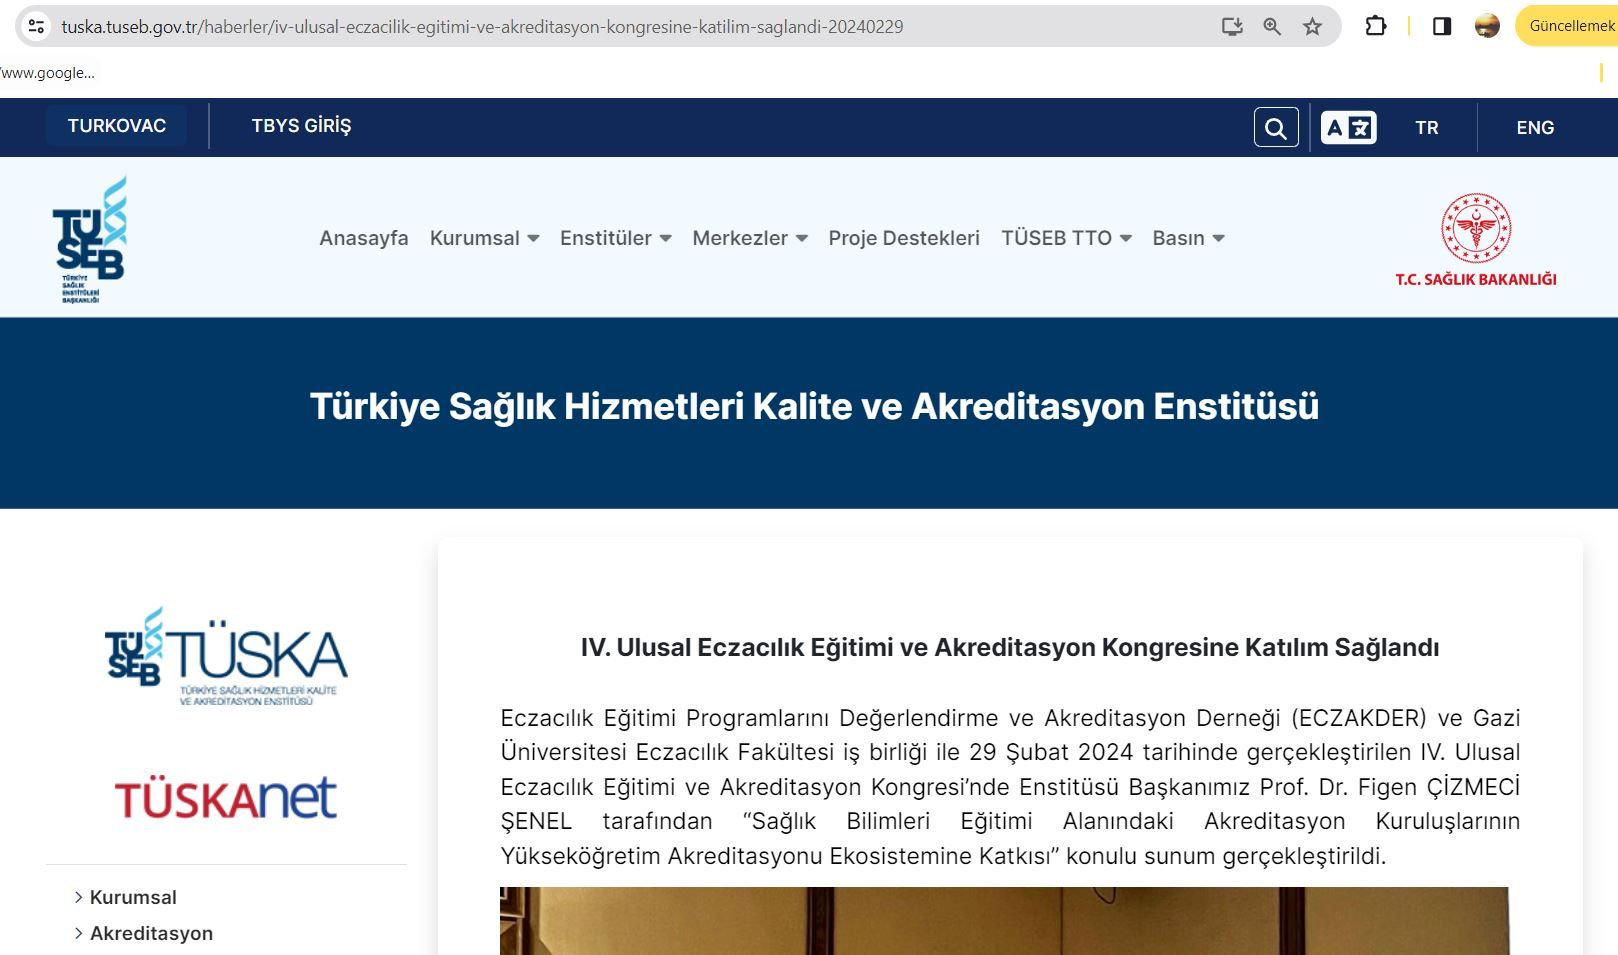
Task: Expand the Kurumsal dropdown in top menu
Action: click(485, 238)
